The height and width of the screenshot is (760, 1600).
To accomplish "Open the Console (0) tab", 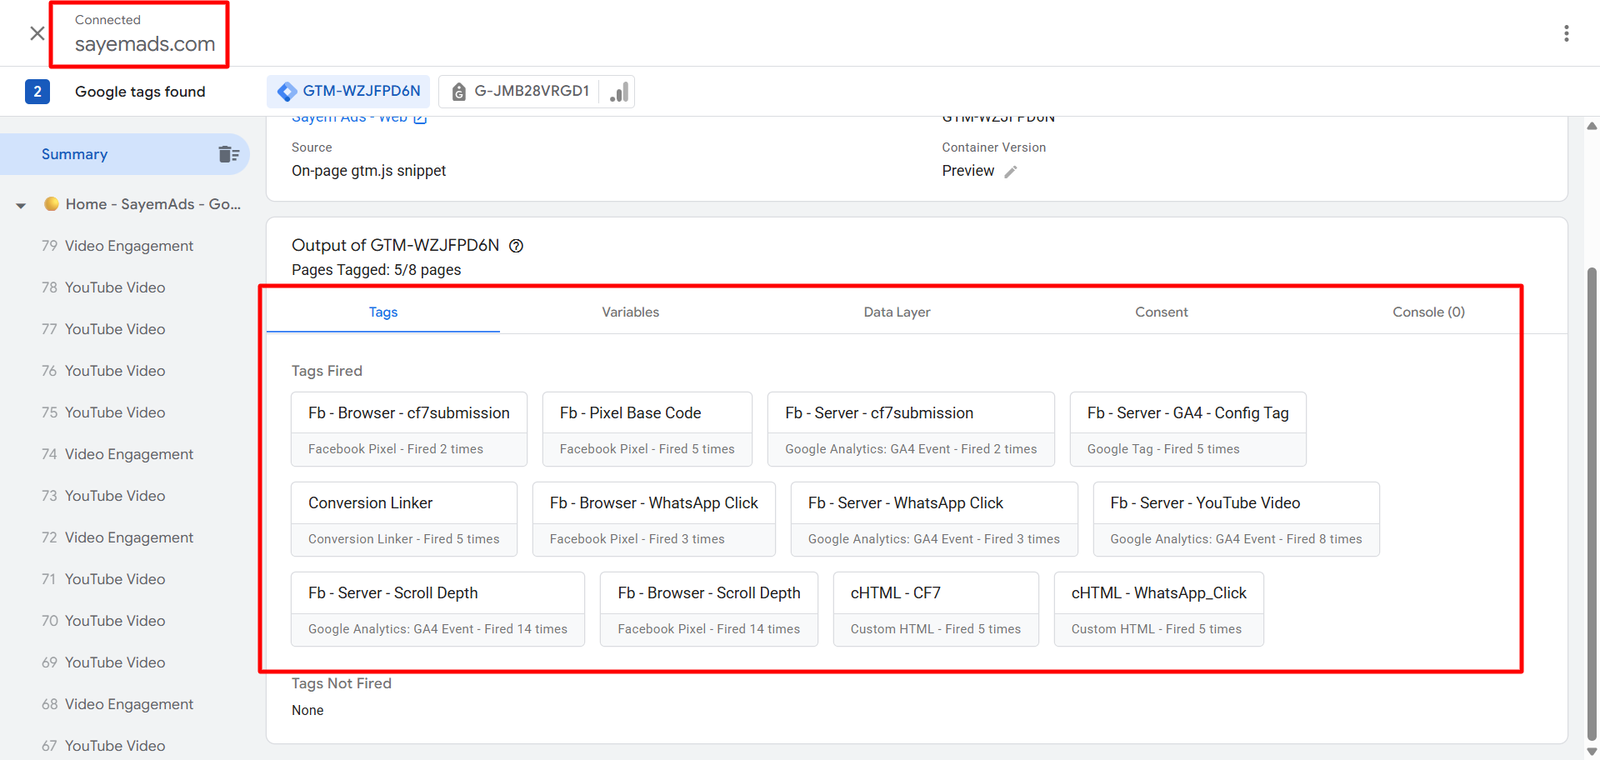I will coord(1428,312).
